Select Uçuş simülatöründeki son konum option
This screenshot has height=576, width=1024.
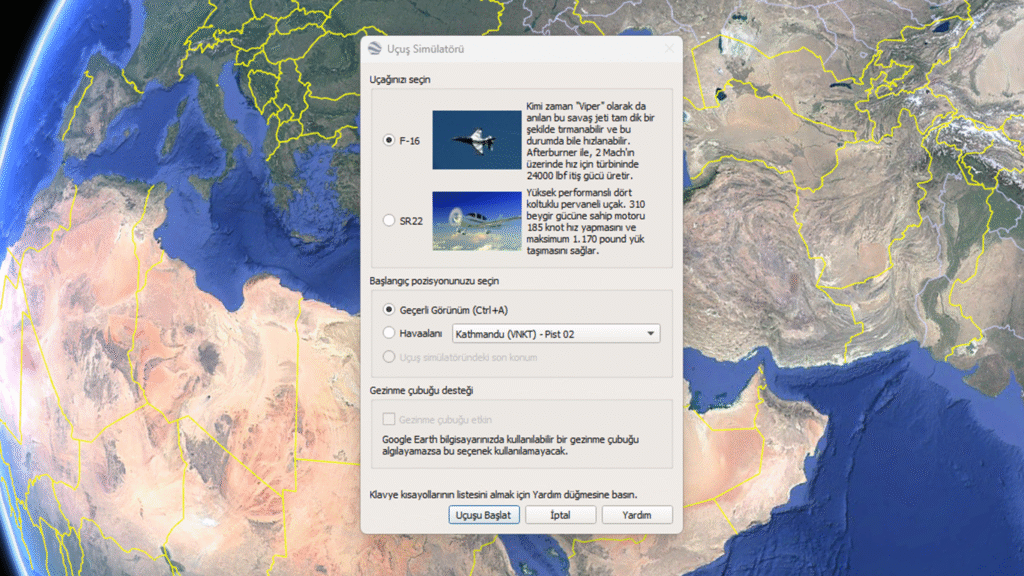tap(390, 357)
